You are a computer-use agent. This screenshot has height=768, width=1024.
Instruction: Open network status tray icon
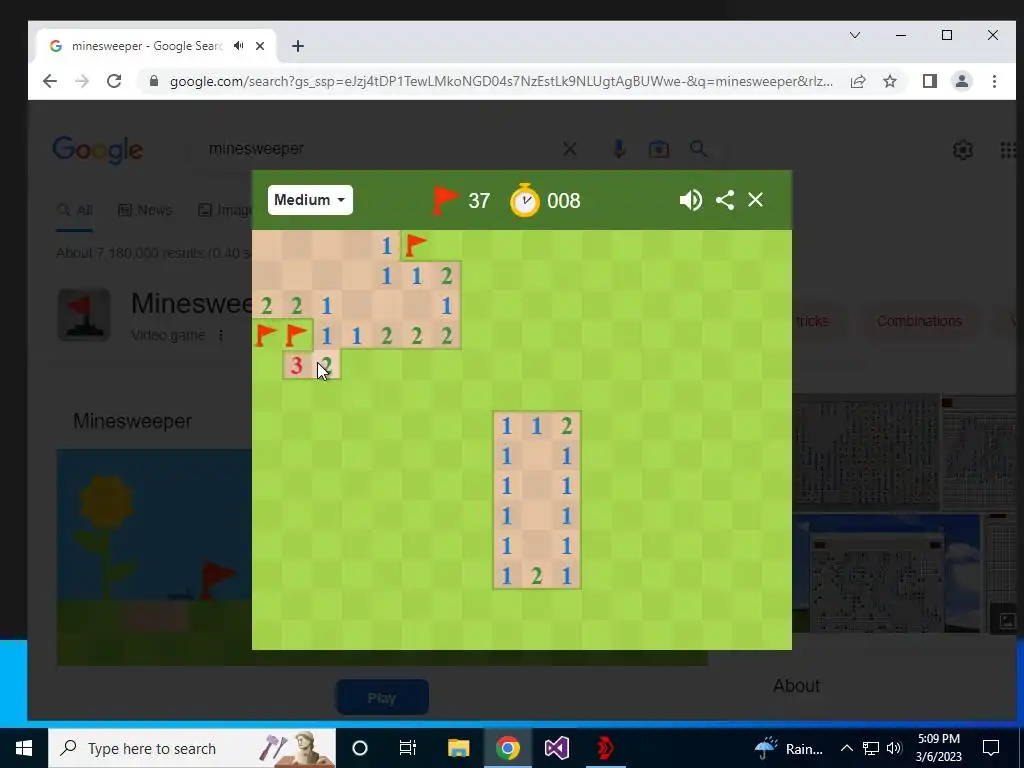(871, 748)
